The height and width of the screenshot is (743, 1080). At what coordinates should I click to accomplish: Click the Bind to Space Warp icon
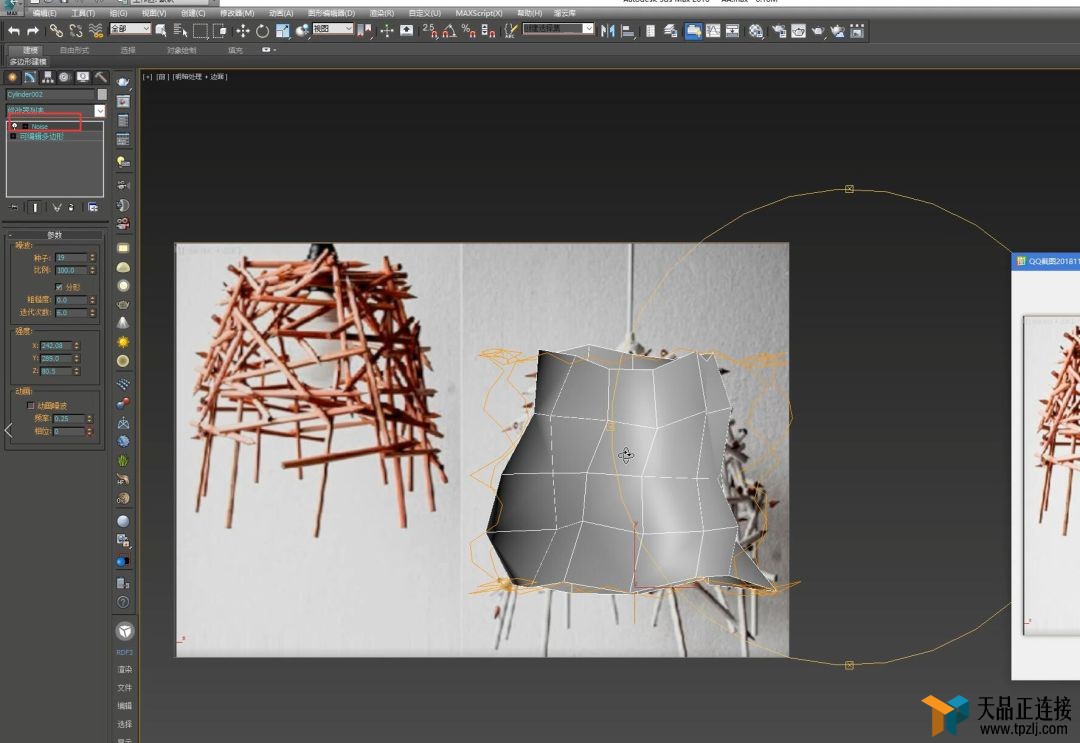96,30
